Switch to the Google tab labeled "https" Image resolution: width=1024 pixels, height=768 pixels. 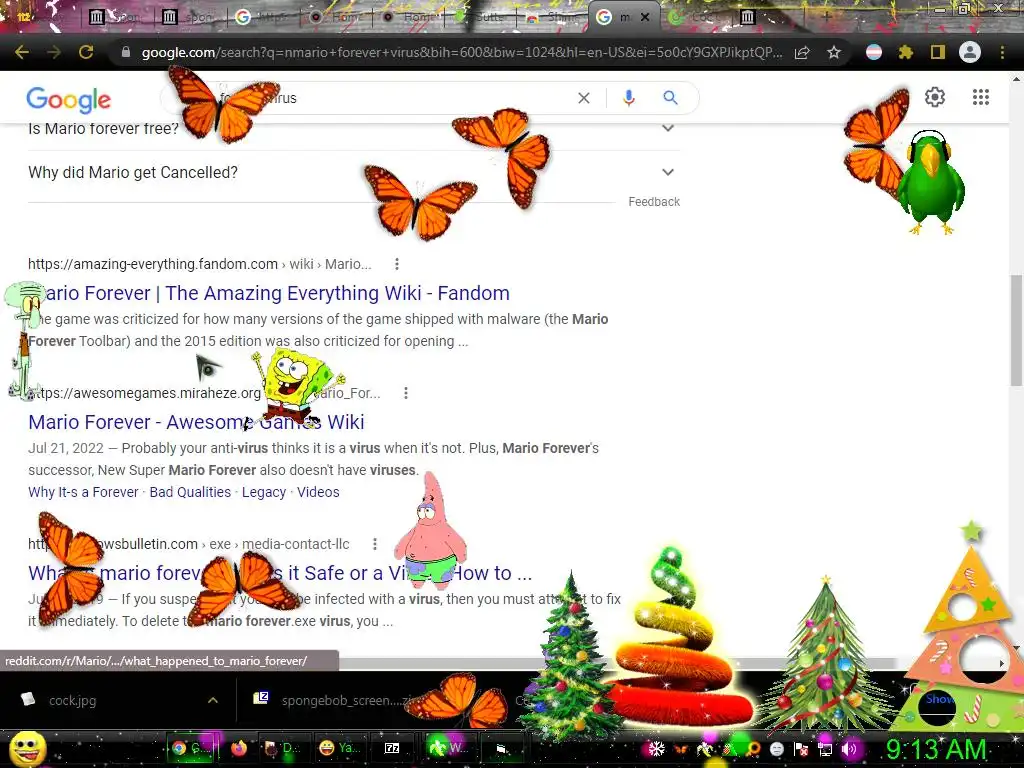pyautogui.click(x=263, y=17)
